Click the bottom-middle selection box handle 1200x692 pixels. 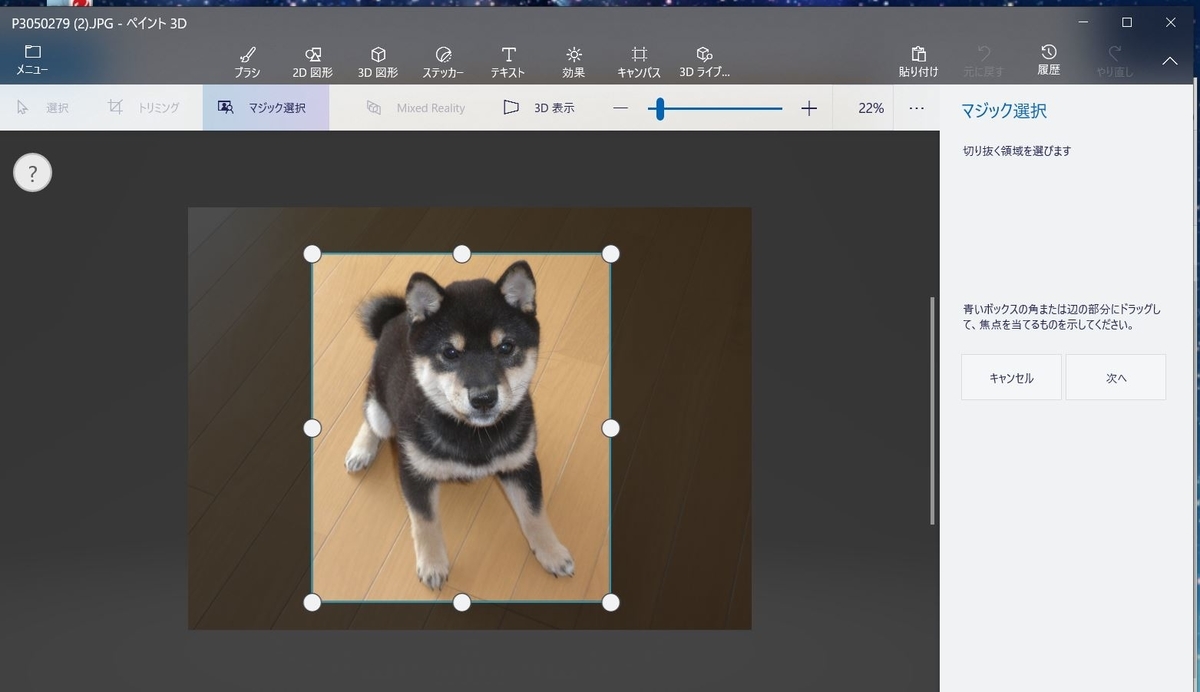click(x=461, y=602)
